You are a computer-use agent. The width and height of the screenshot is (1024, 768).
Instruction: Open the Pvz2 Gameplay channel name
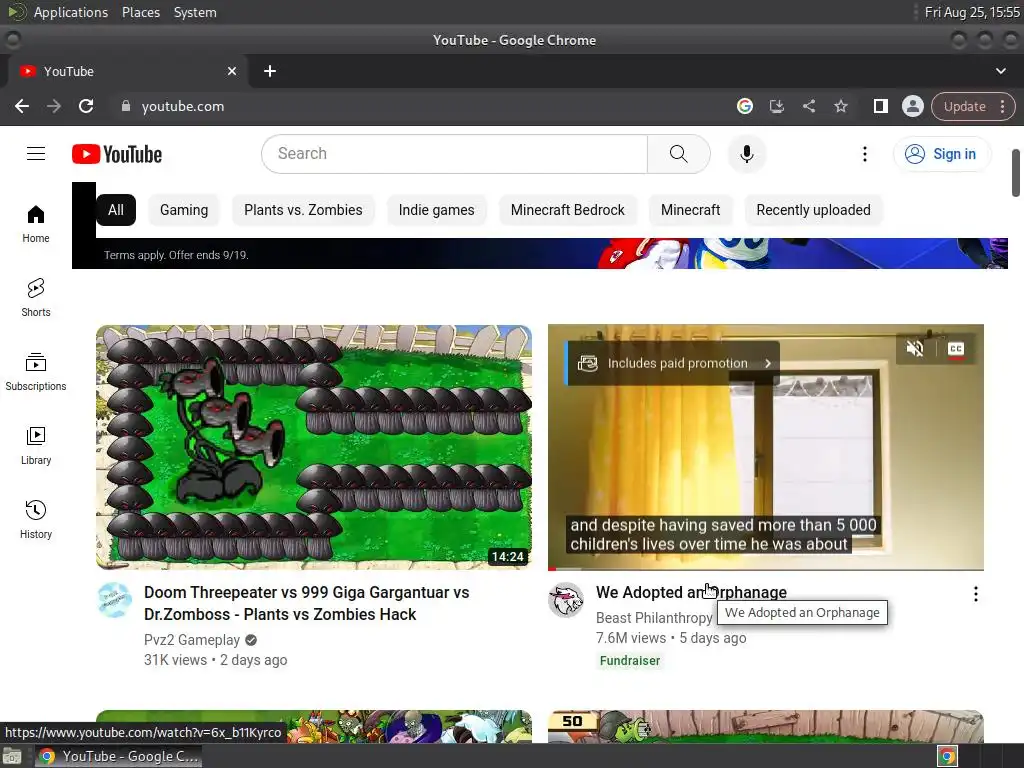click(192, 640)
